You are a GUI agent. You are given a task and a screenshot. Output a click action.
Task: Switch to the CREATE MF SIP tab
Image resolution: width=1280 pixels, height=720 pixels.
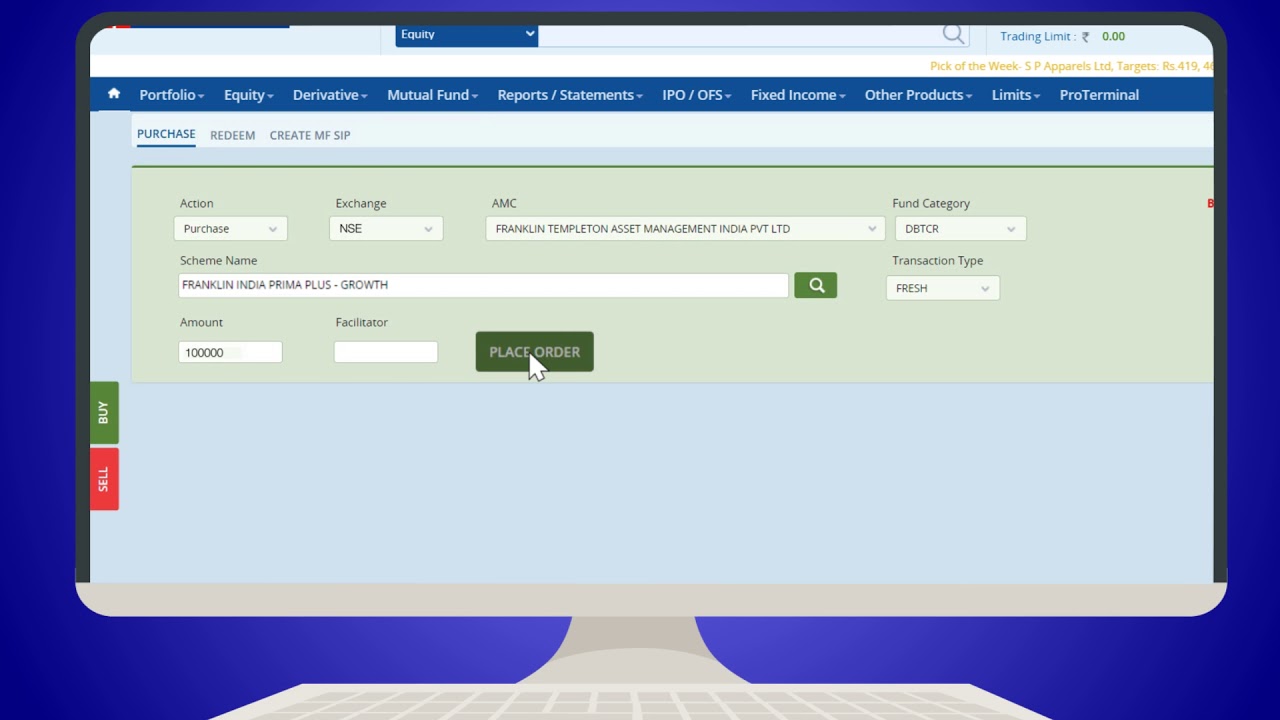pyautogui.click(x=310, y=135)
